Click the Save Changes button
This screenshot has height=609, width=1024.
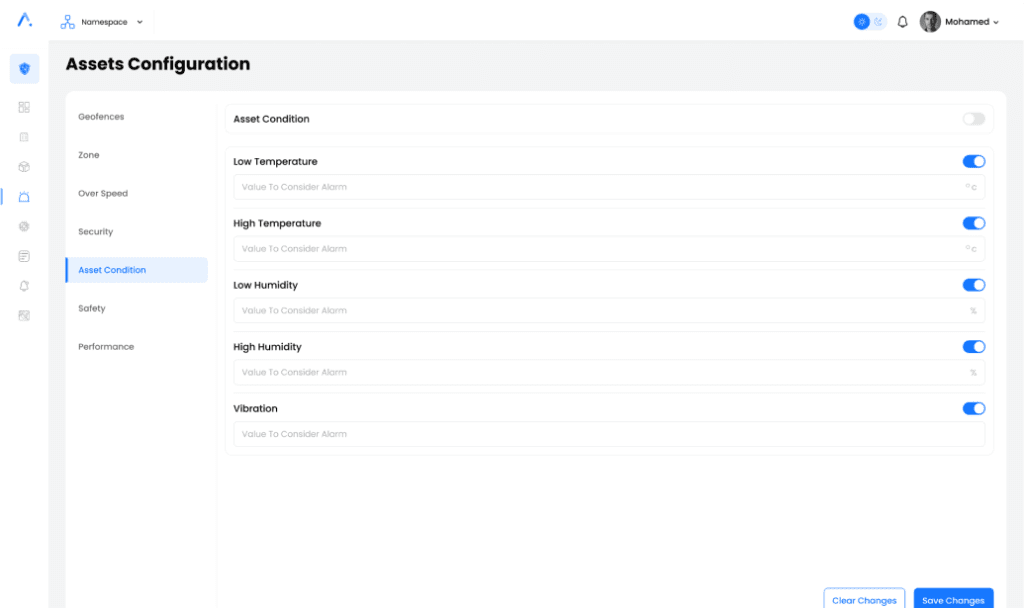[953, 600]
